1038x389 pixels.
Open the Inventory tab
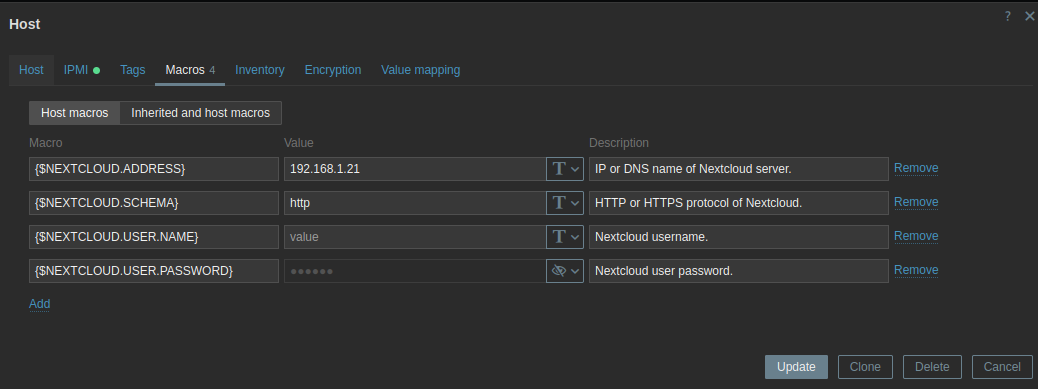pos(260,70)
